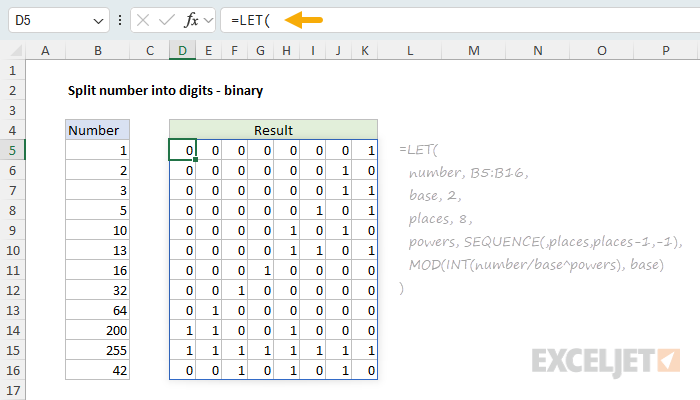This screenshot has width=700, height=400.
Task: Select cell D15 in the 255 row
Action: (183, 350)
